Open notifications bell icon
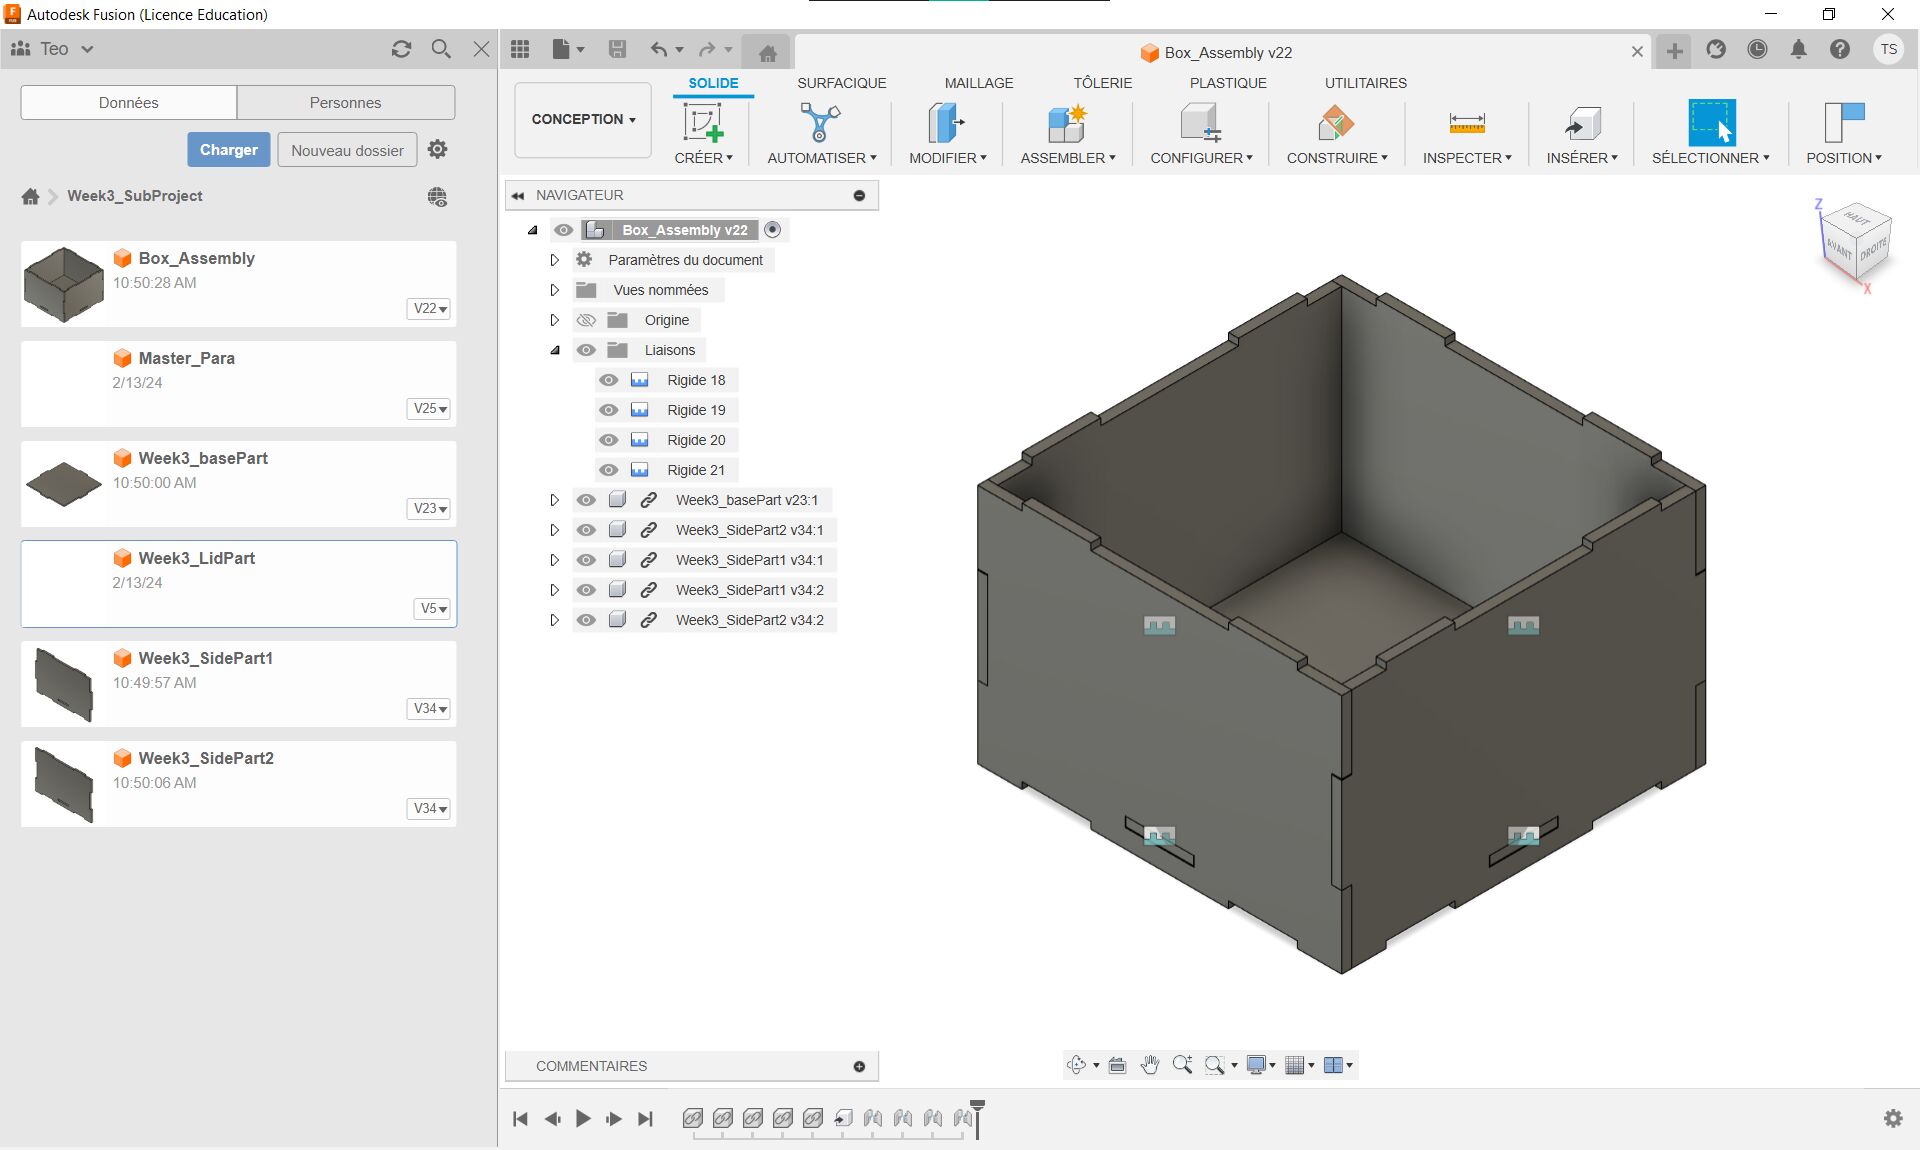 pyautogui.click(x=1798, y=49)
